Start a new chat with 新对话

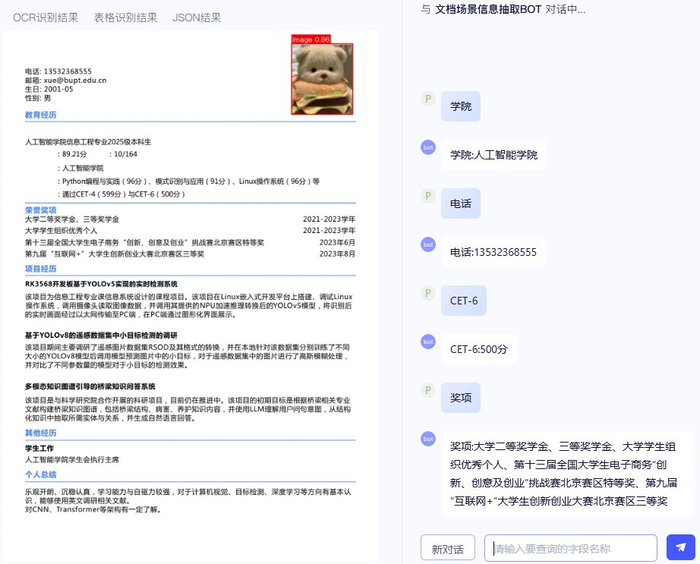click(447, 547)
